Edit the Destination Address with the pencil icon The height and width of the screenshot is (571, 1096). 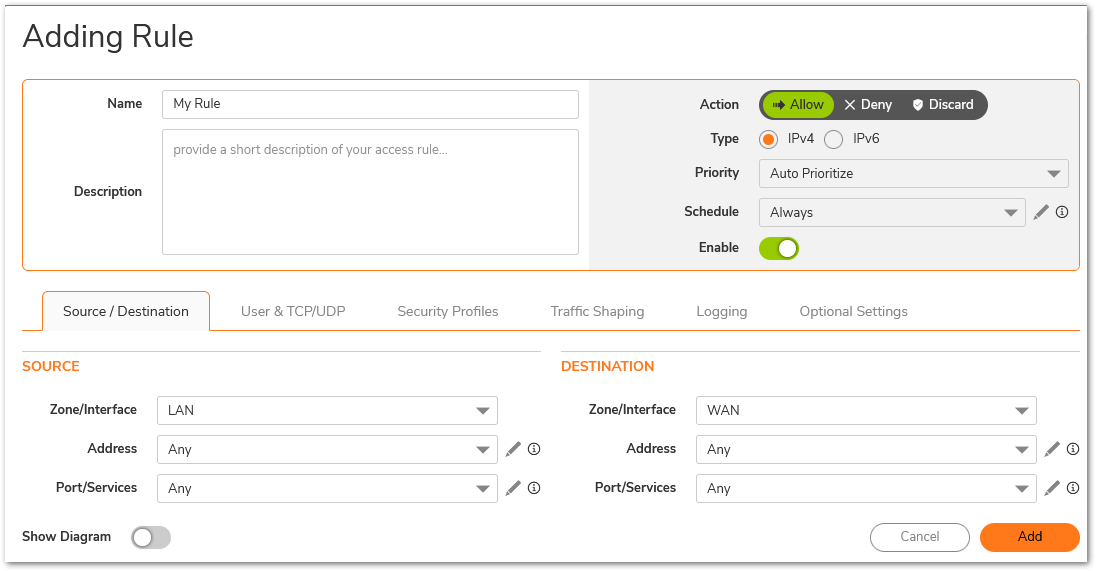(1052, 449)
